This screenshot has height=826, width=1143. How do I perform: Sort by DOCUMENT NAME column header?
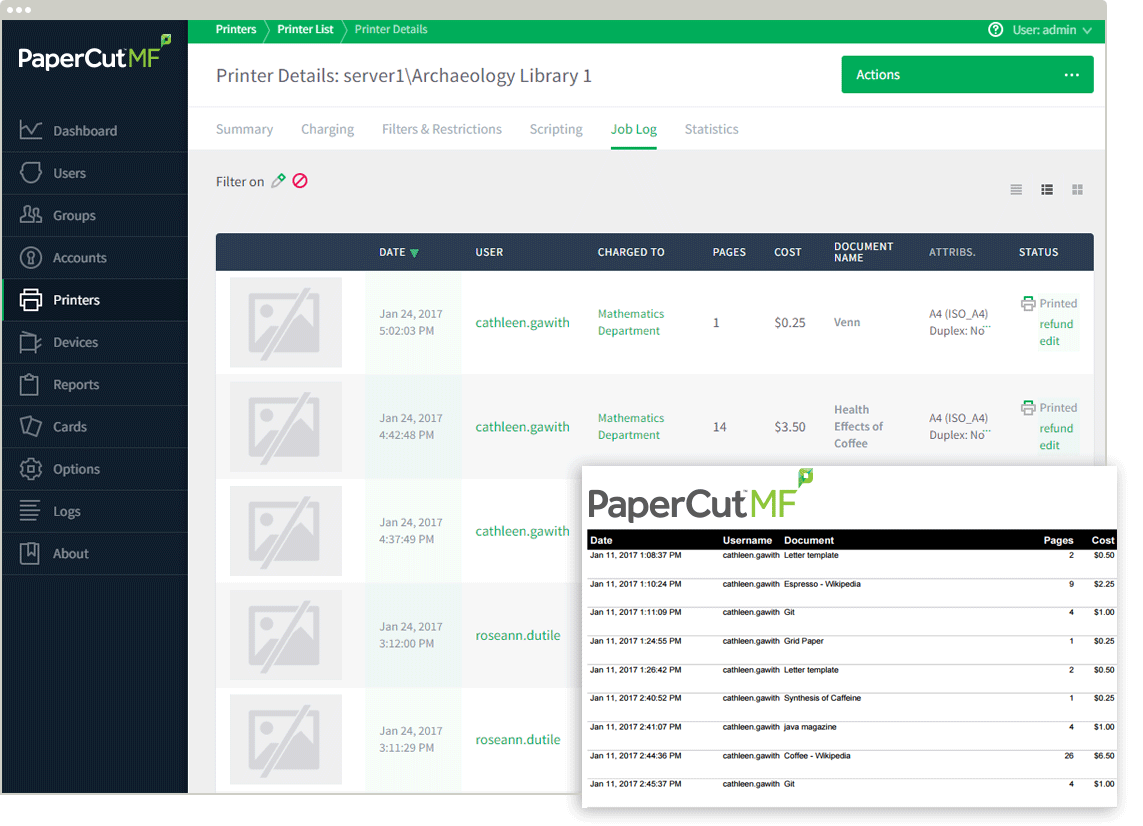point(863,252)
